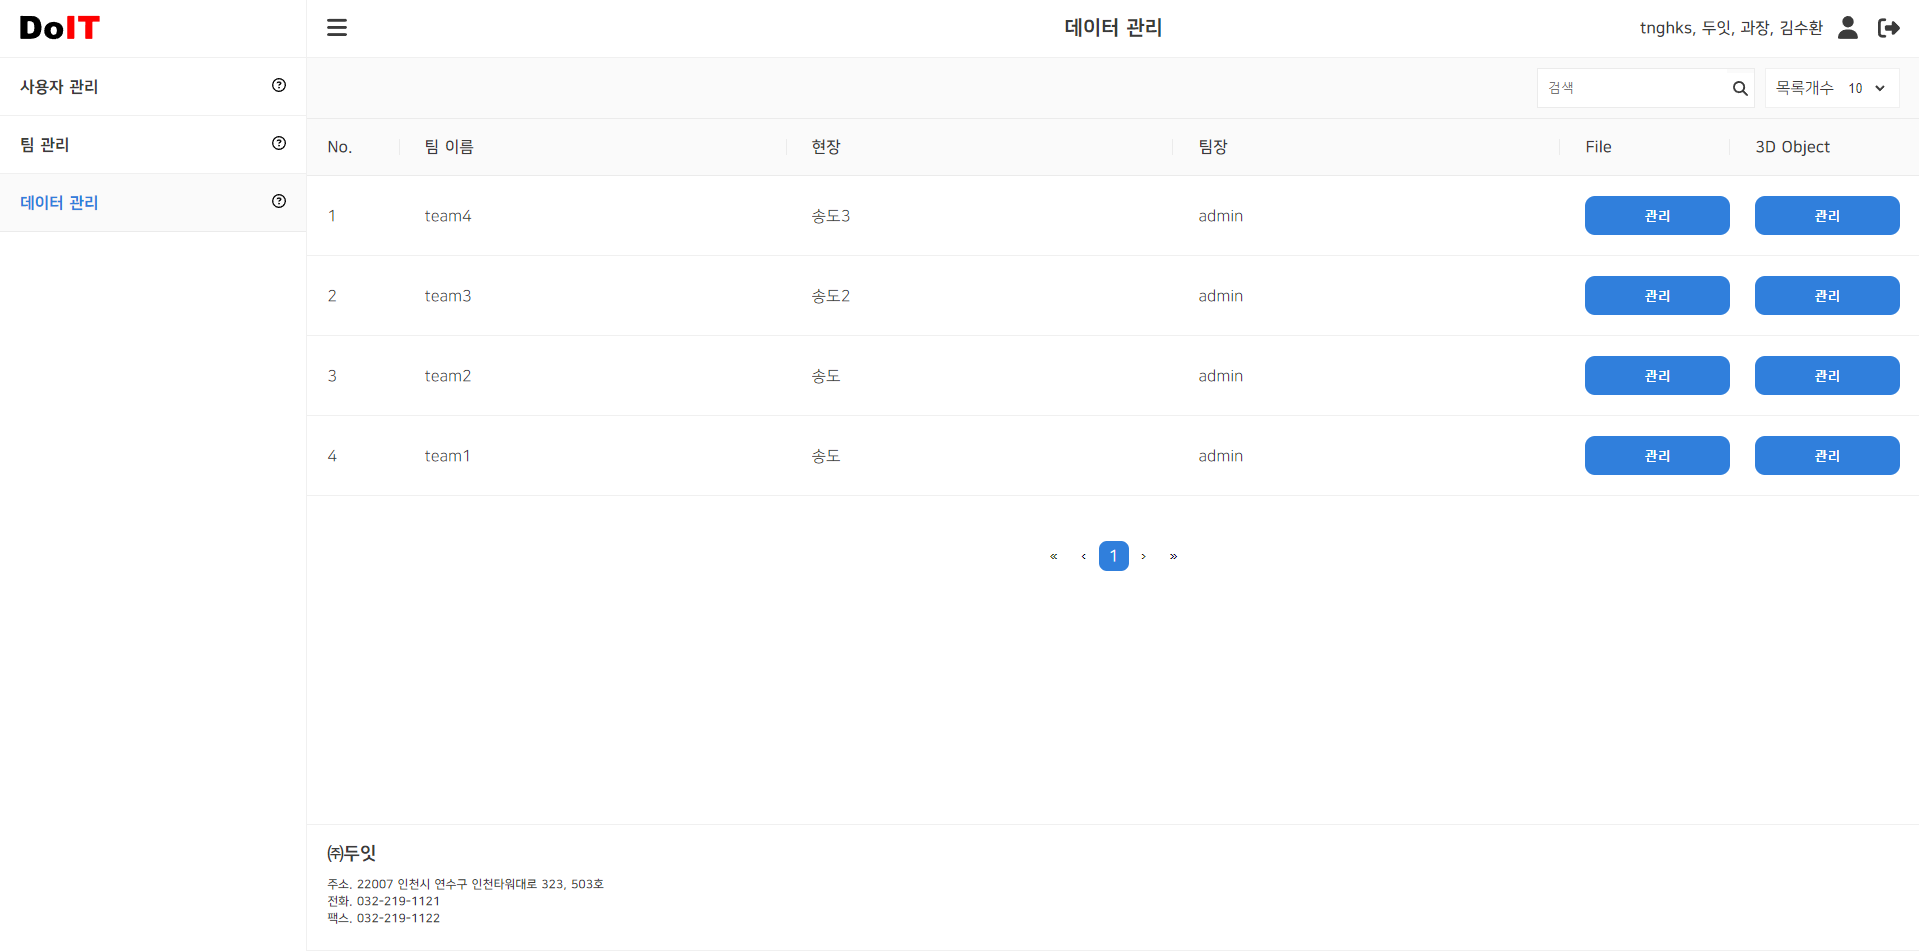Click the 팀 이름 column header
Viewport: 1919px width, 951px height.
449,147
